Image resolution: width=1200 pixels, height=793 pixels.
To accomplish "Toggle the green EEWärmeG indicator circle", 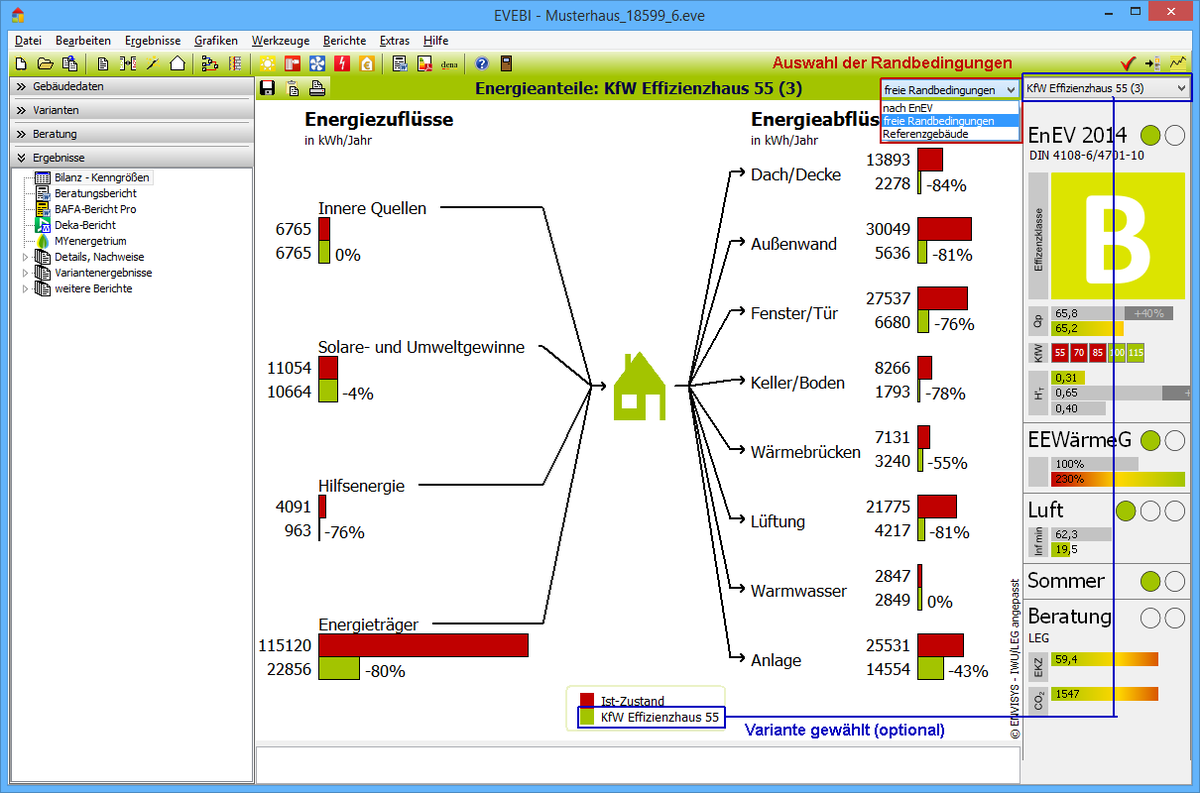I will click(1151, 440).
